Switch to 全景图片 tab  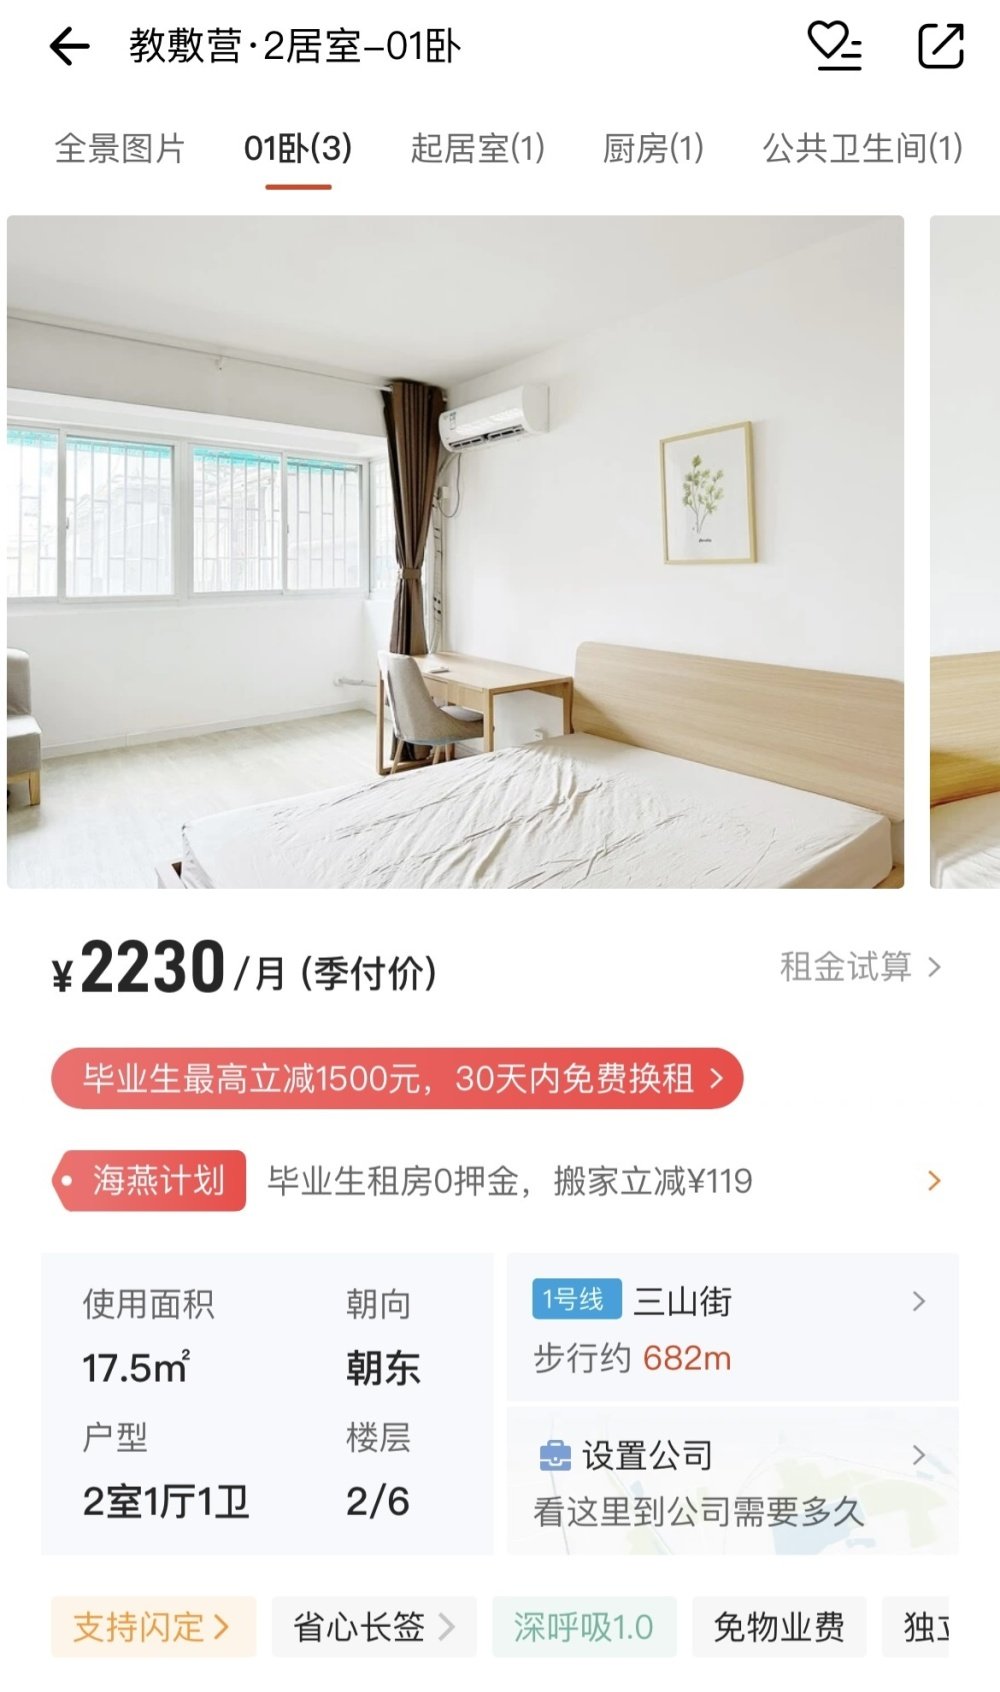click(x=120, y=149)
